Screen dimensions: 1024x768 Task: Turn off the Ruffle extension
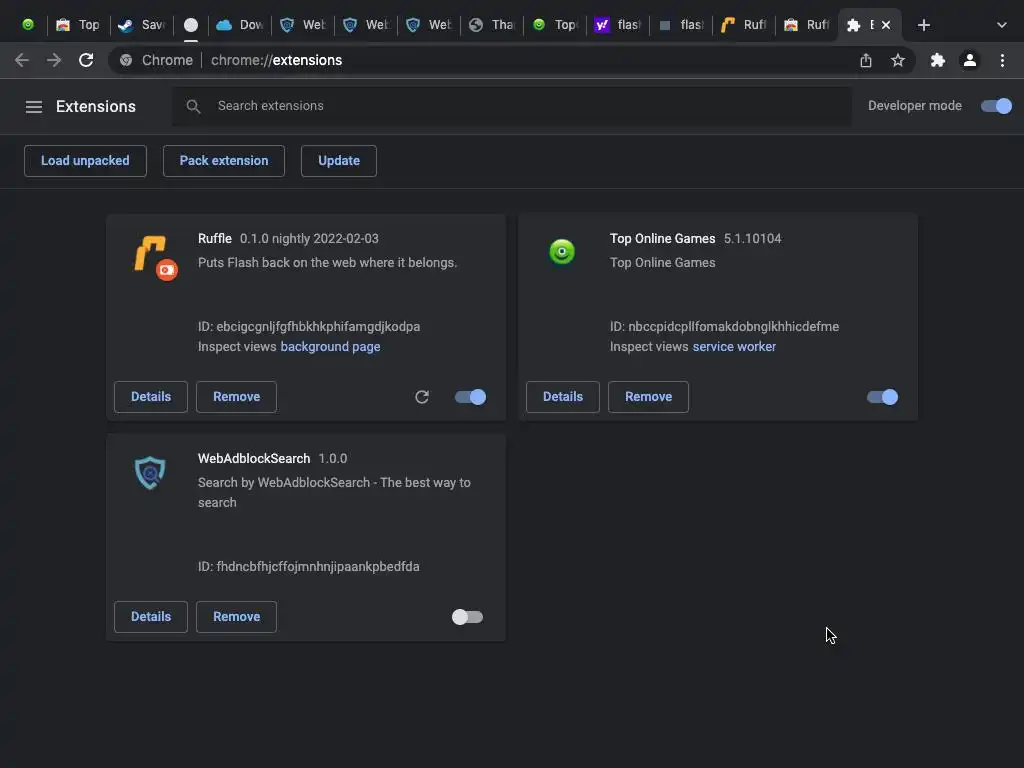coord(470,396)
